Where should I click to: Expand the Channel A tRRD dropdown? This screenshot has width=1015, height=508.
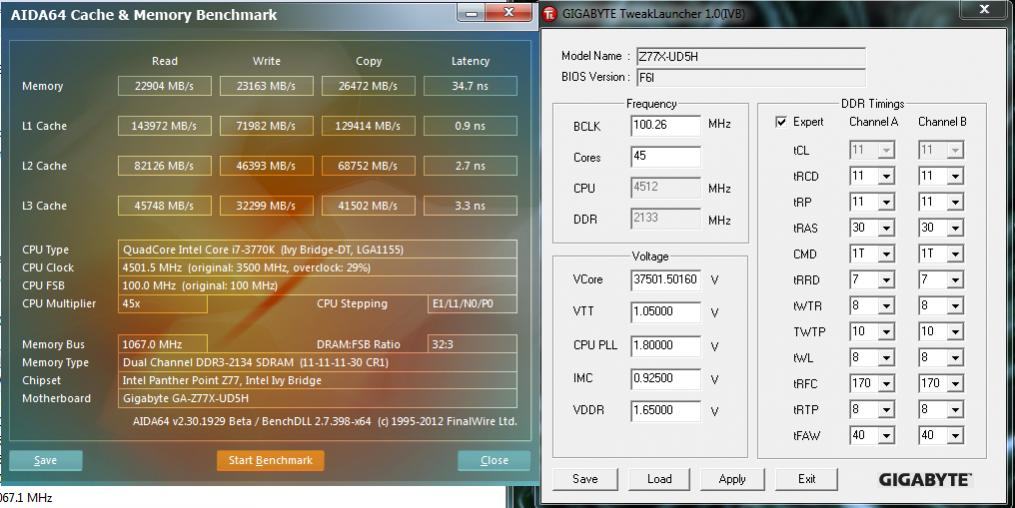coord(886,280)
